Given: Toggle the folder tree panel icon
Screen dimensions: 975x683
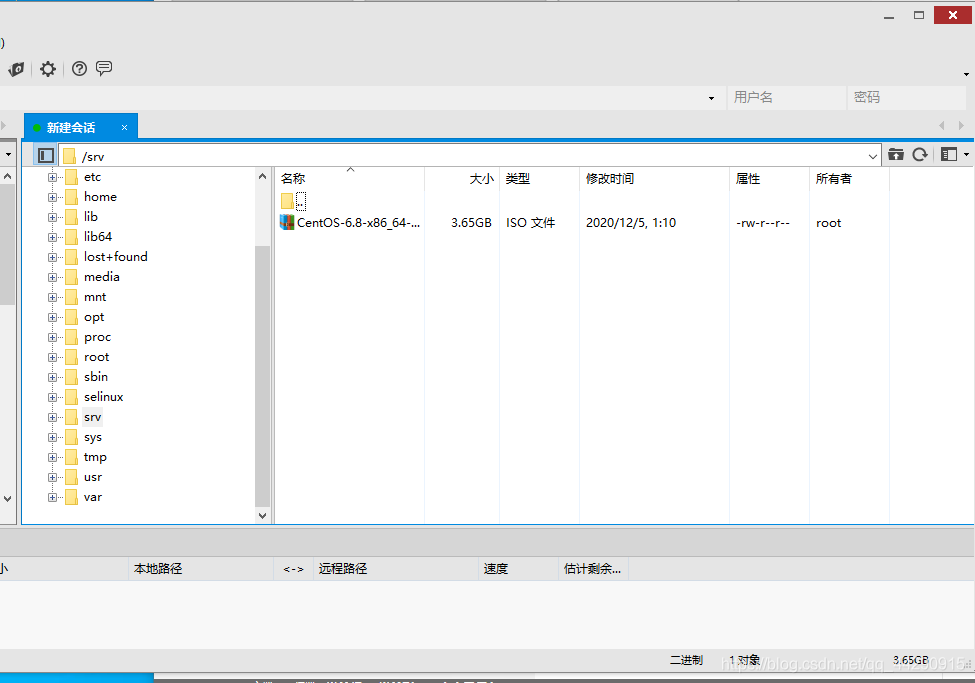Looking at the screenshot, I should pos(46,155).
